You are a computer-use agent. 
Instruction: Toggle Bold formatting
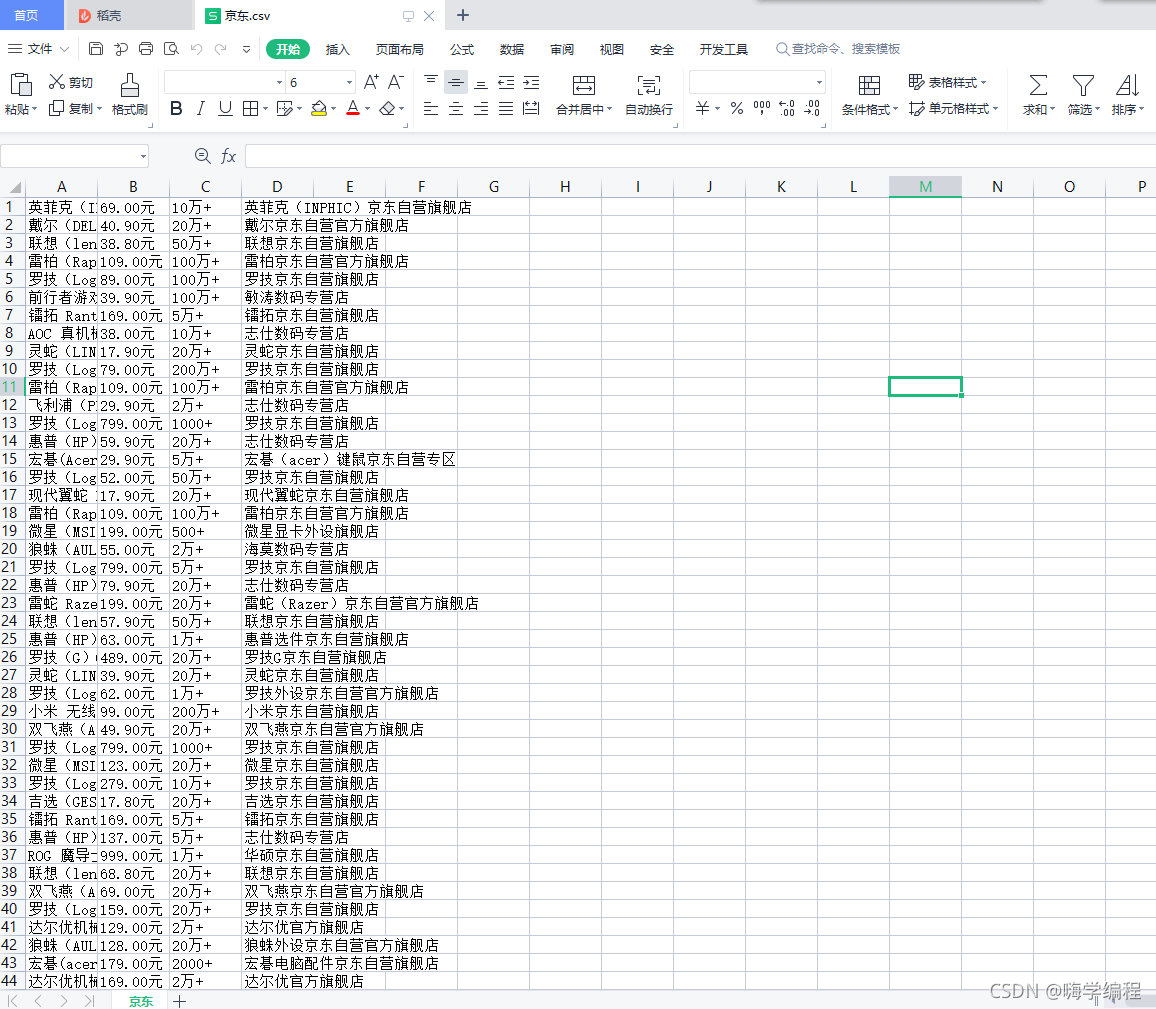coord(175,109)
